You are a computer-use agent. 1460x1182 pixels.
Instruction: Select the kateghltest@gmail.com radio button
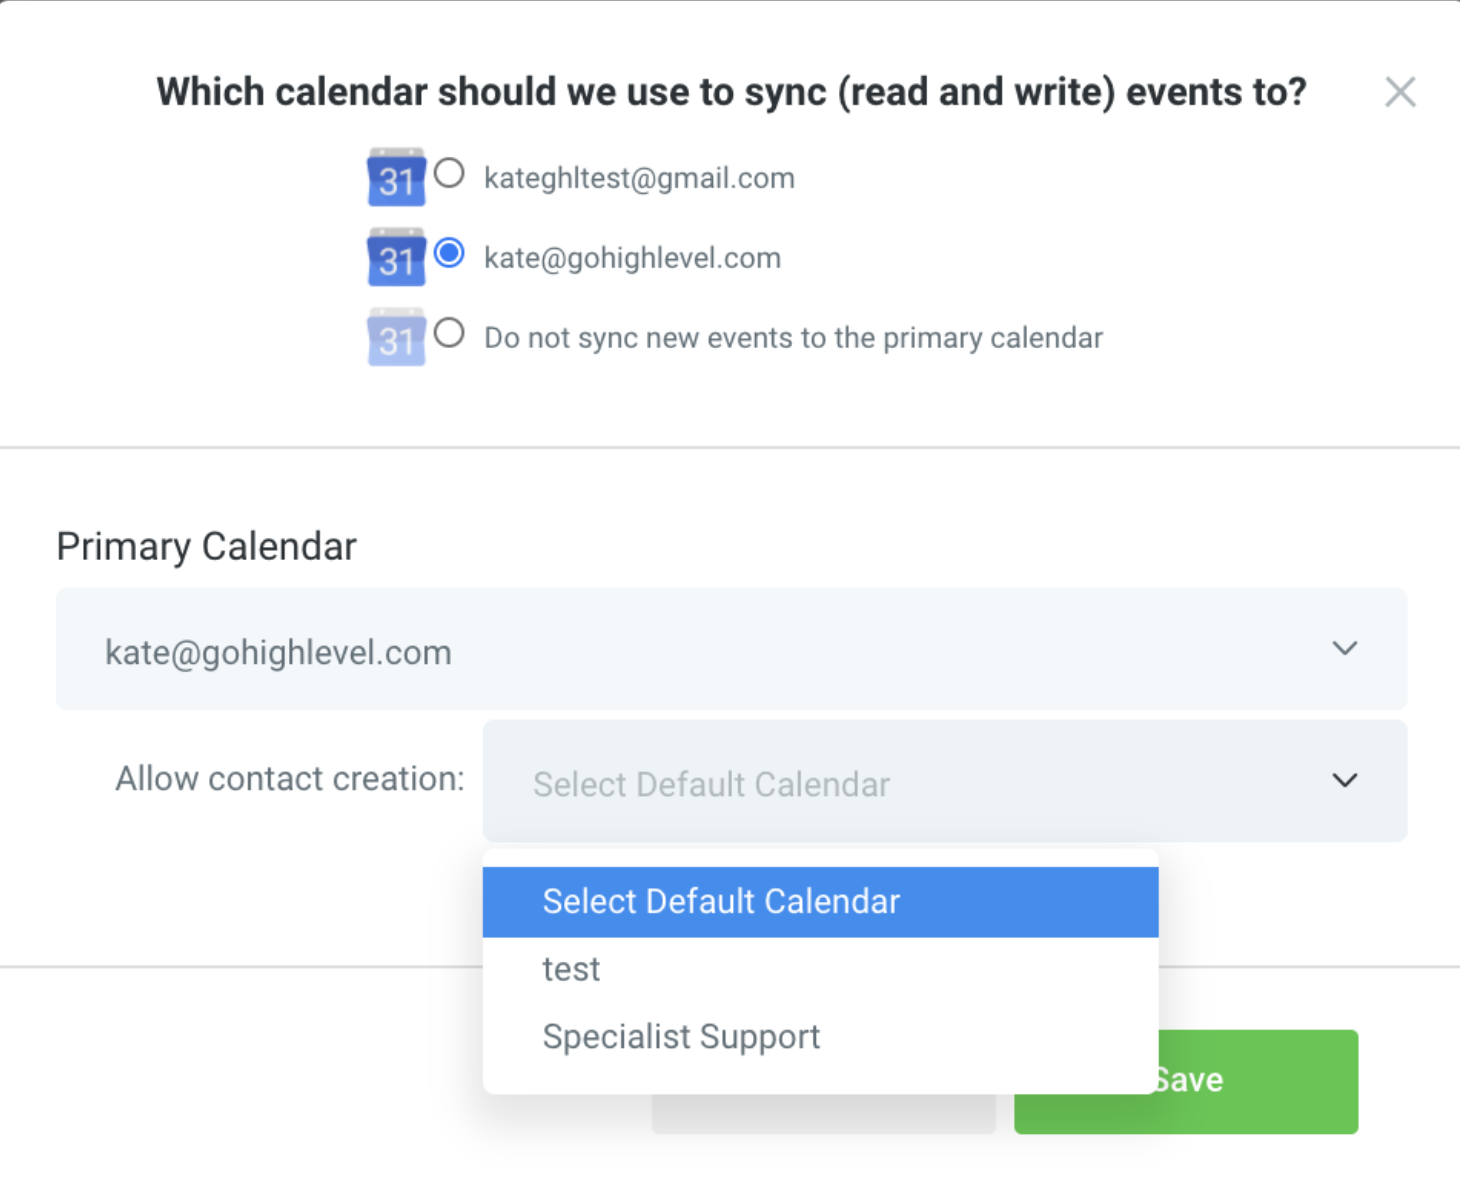450,173
